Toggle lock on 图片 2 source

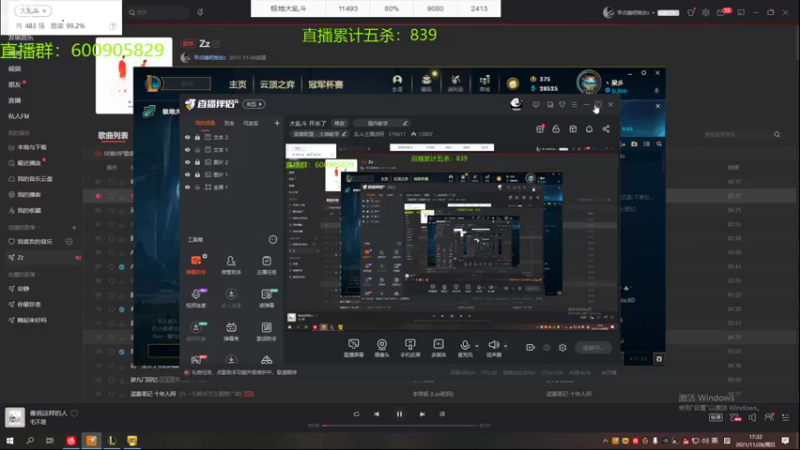(x=197, y=162)
